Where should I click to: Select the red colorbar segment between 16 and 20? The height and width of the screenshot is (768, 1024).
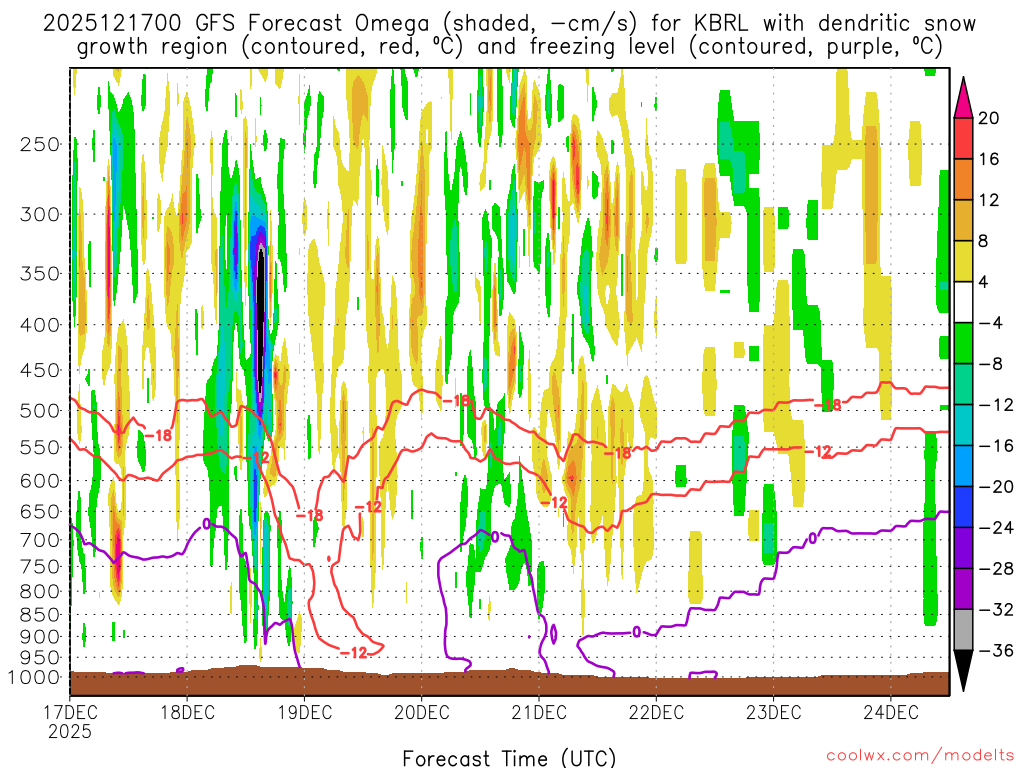(963, 138)
